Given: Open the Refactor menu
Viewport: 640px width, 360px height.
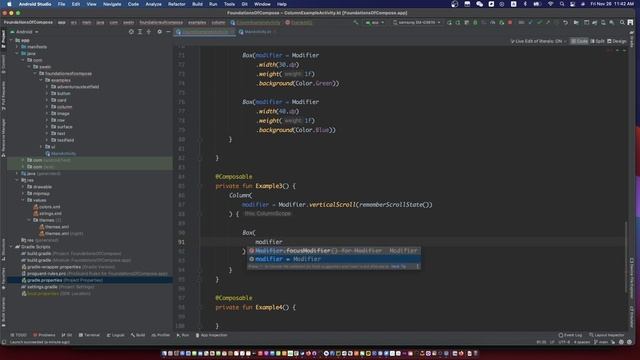Looking at the screenshot, I should coord(177,4).
